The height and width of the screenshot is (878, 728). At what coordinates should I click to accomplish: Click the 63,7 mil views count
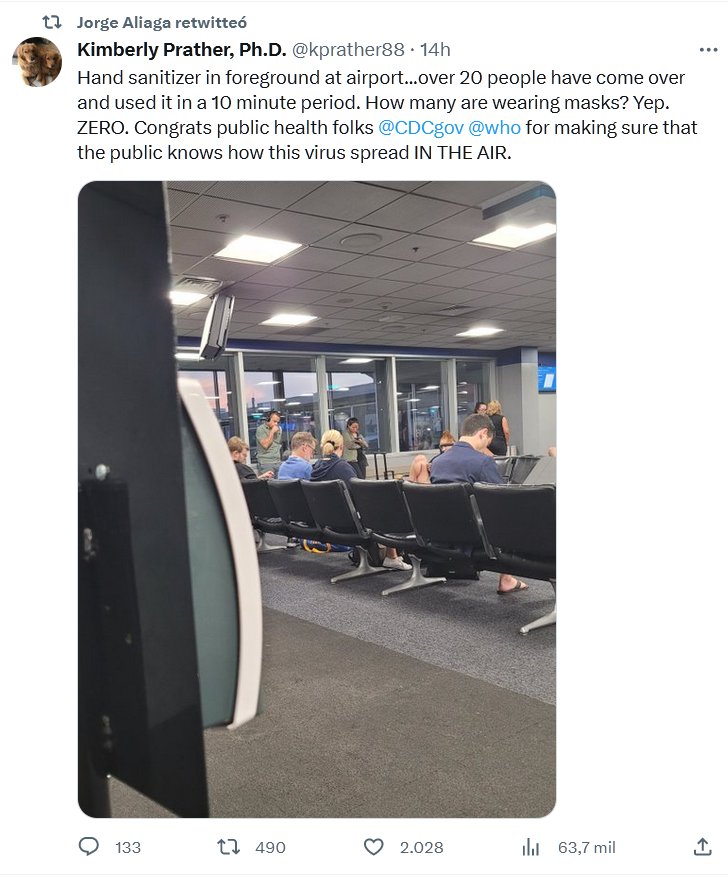point(586,848)
